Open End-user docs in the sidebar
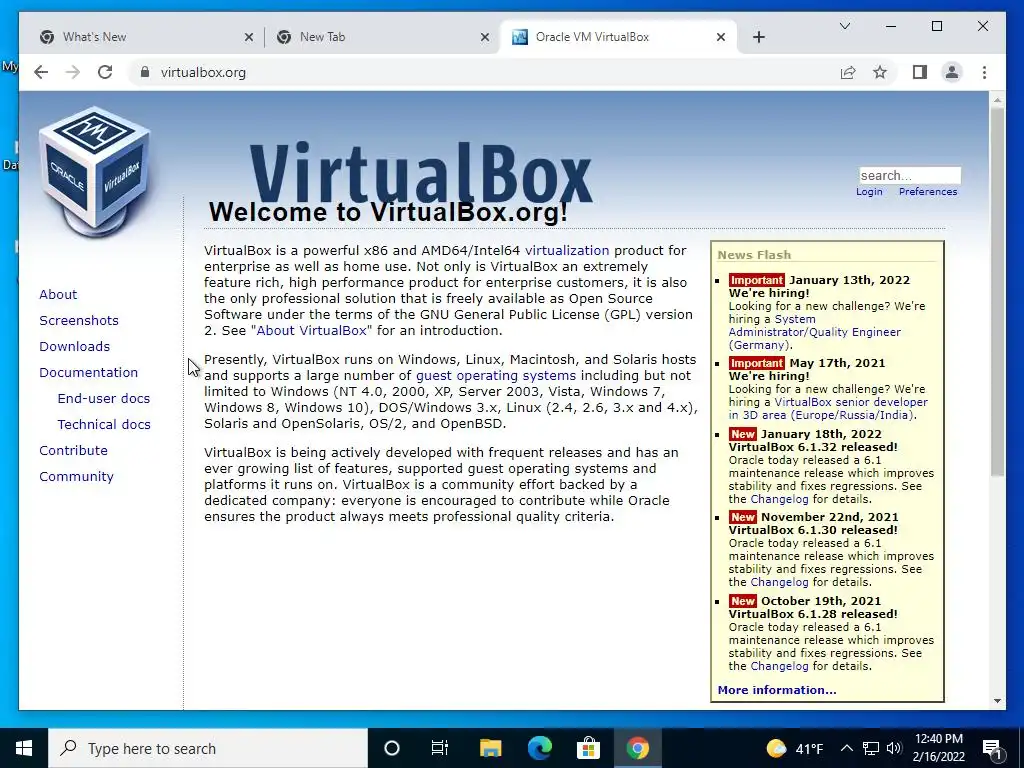The height and width of the screenshot is (768, 1024). [x=104, y=398]
